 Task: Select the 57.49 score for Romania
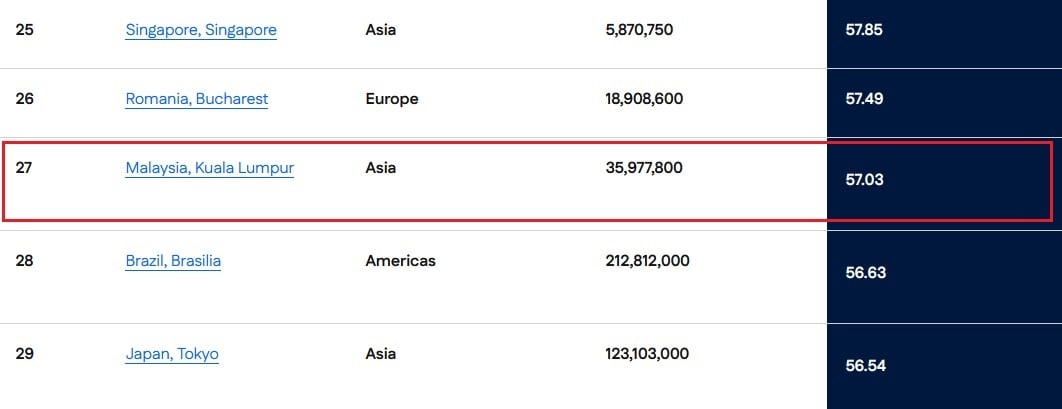(864, 99)
